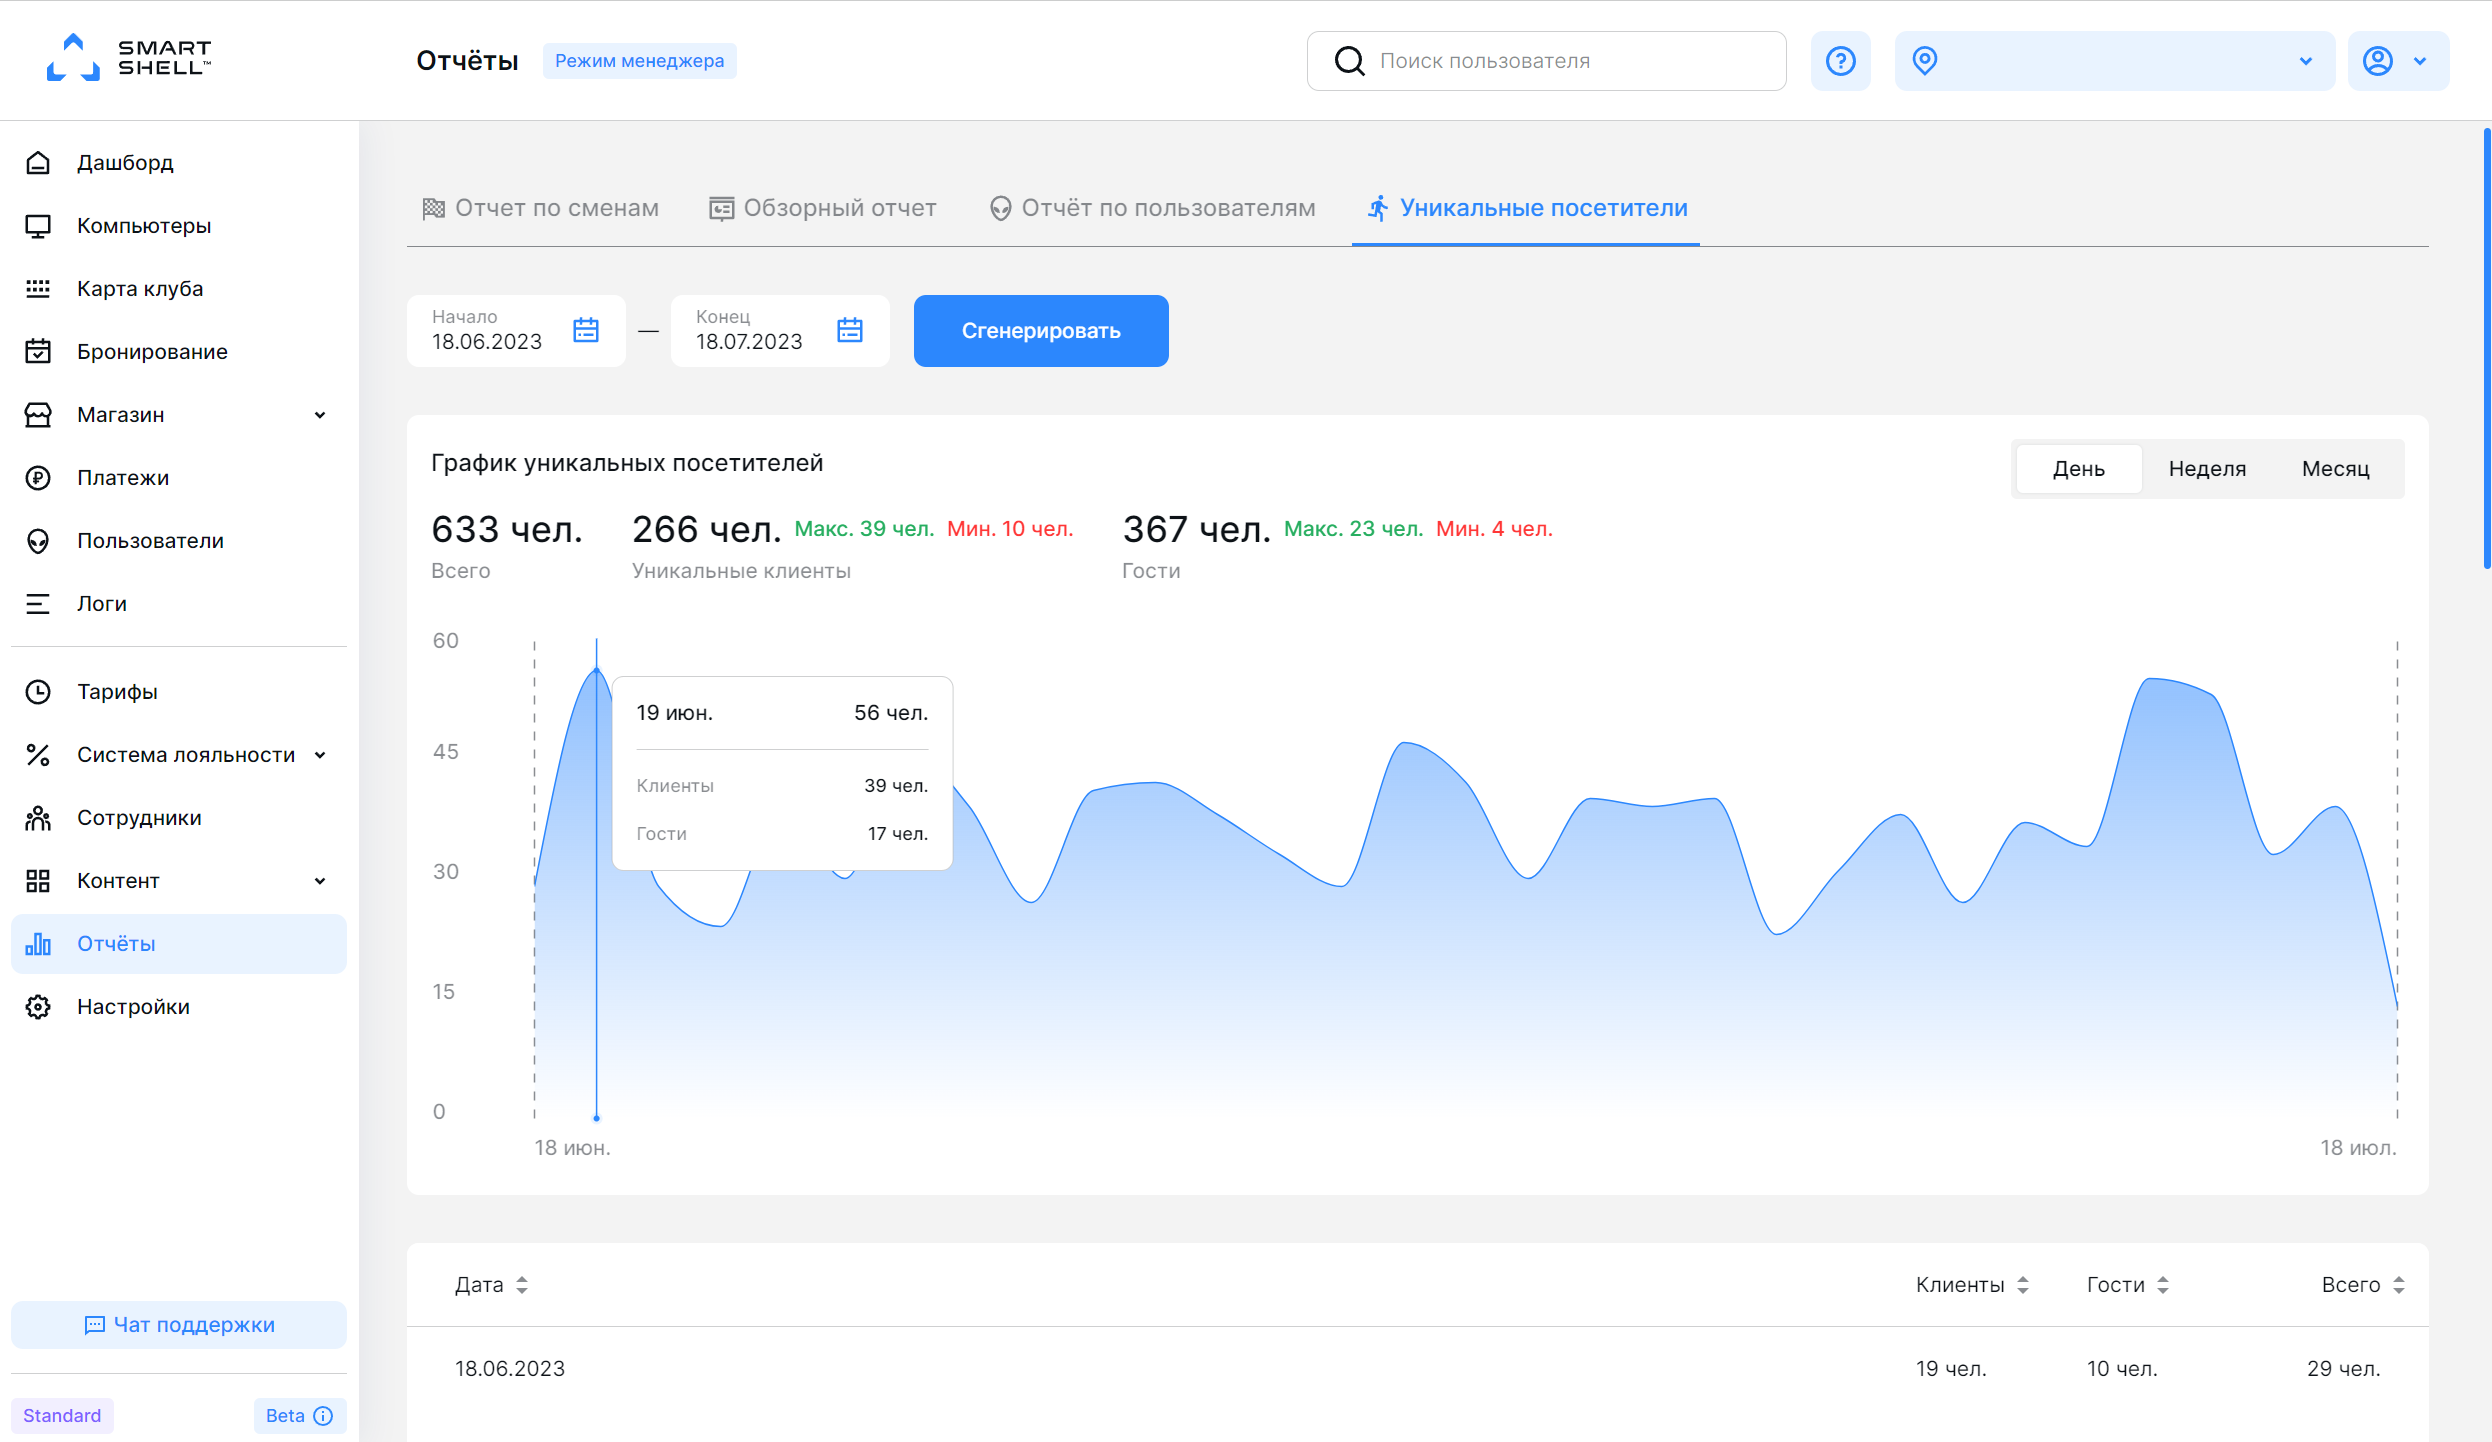Click the Конец date field 18.07.2023

pos(780,331)
